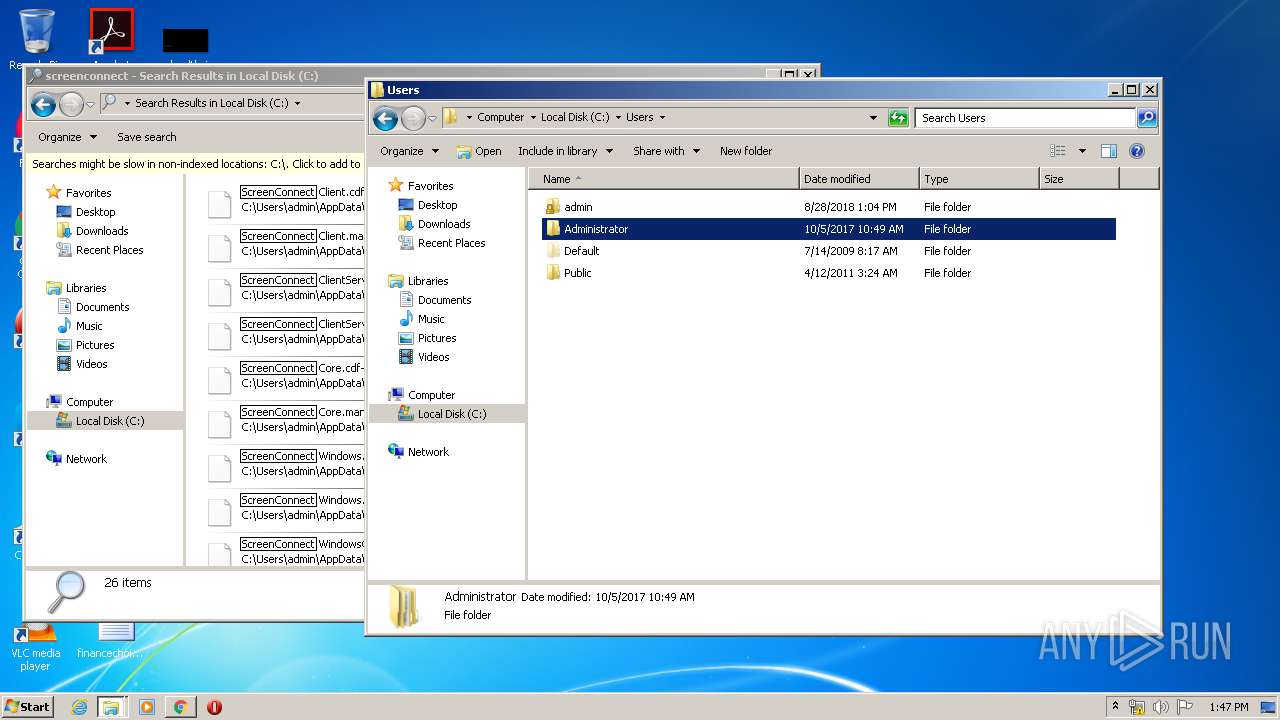Open the Help question mark icon
1280x720 pixels.
[x=1137, y=151]
